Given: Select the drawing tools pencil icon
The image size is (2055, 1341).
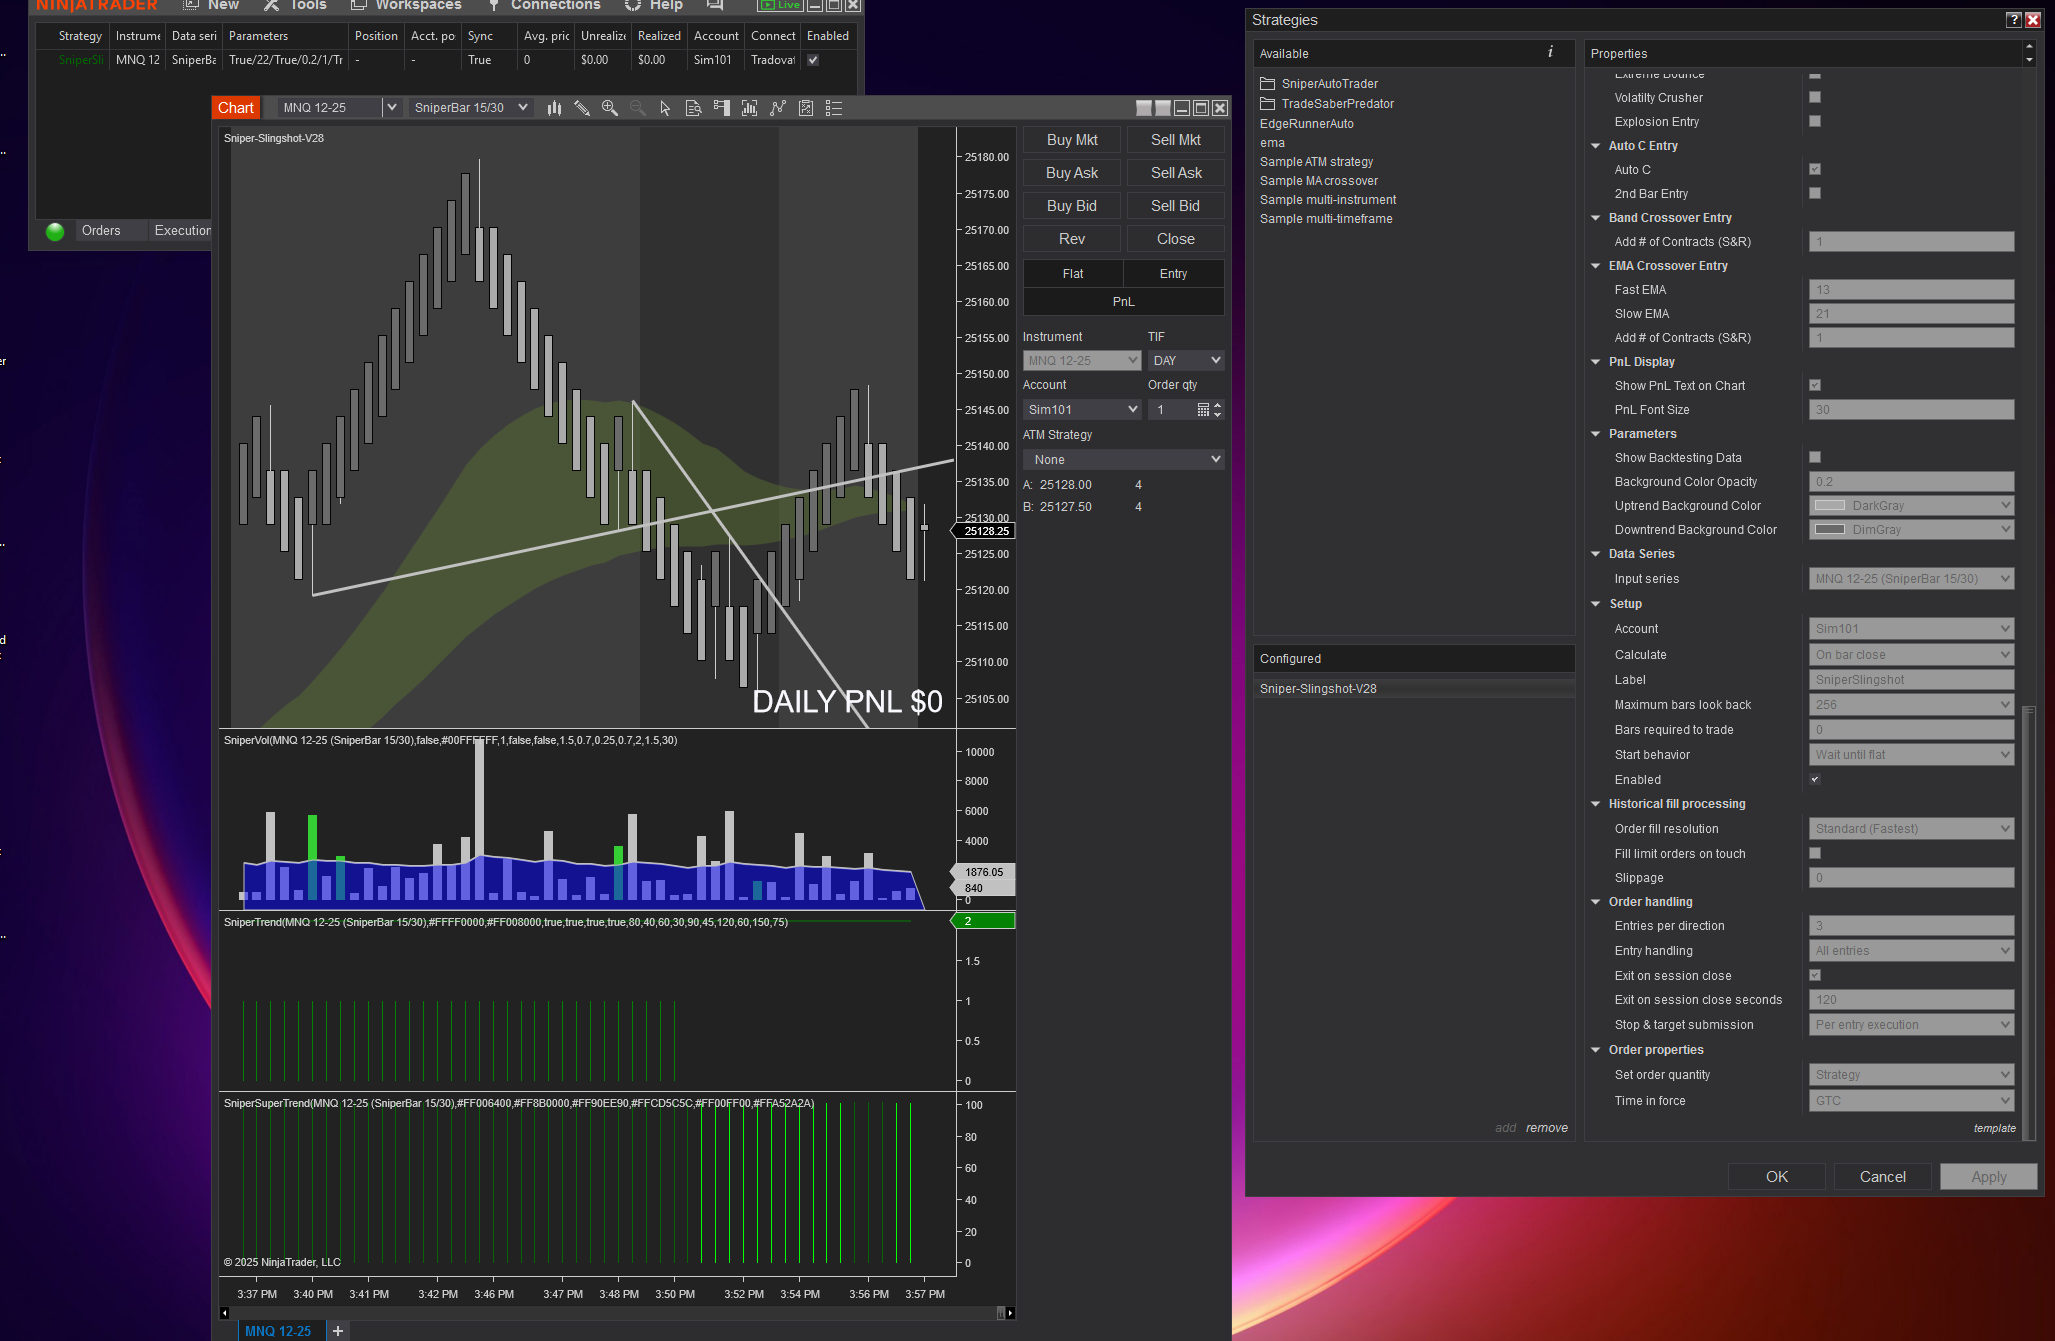Looking at the screenshot, I should (582, 108).
